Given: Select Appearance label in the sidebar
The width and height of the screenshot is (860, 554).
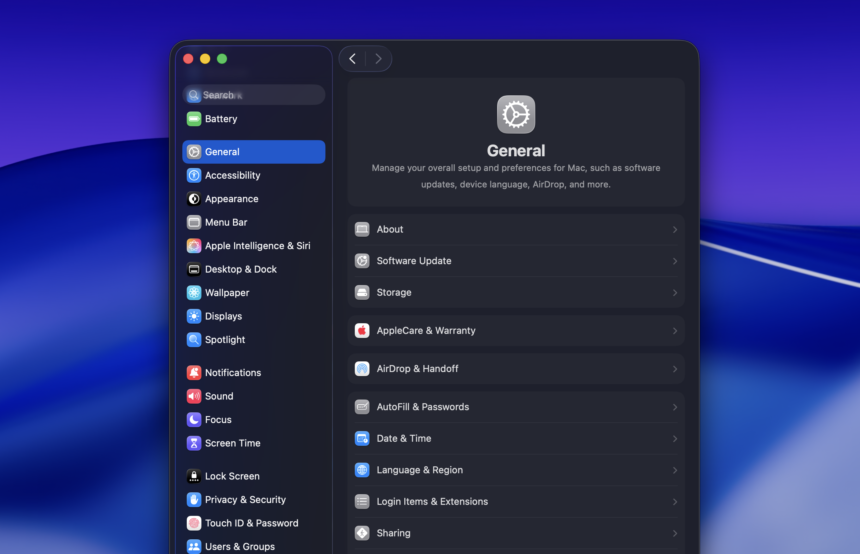Looking at the screenshot, I should click(x=231, y=199).
